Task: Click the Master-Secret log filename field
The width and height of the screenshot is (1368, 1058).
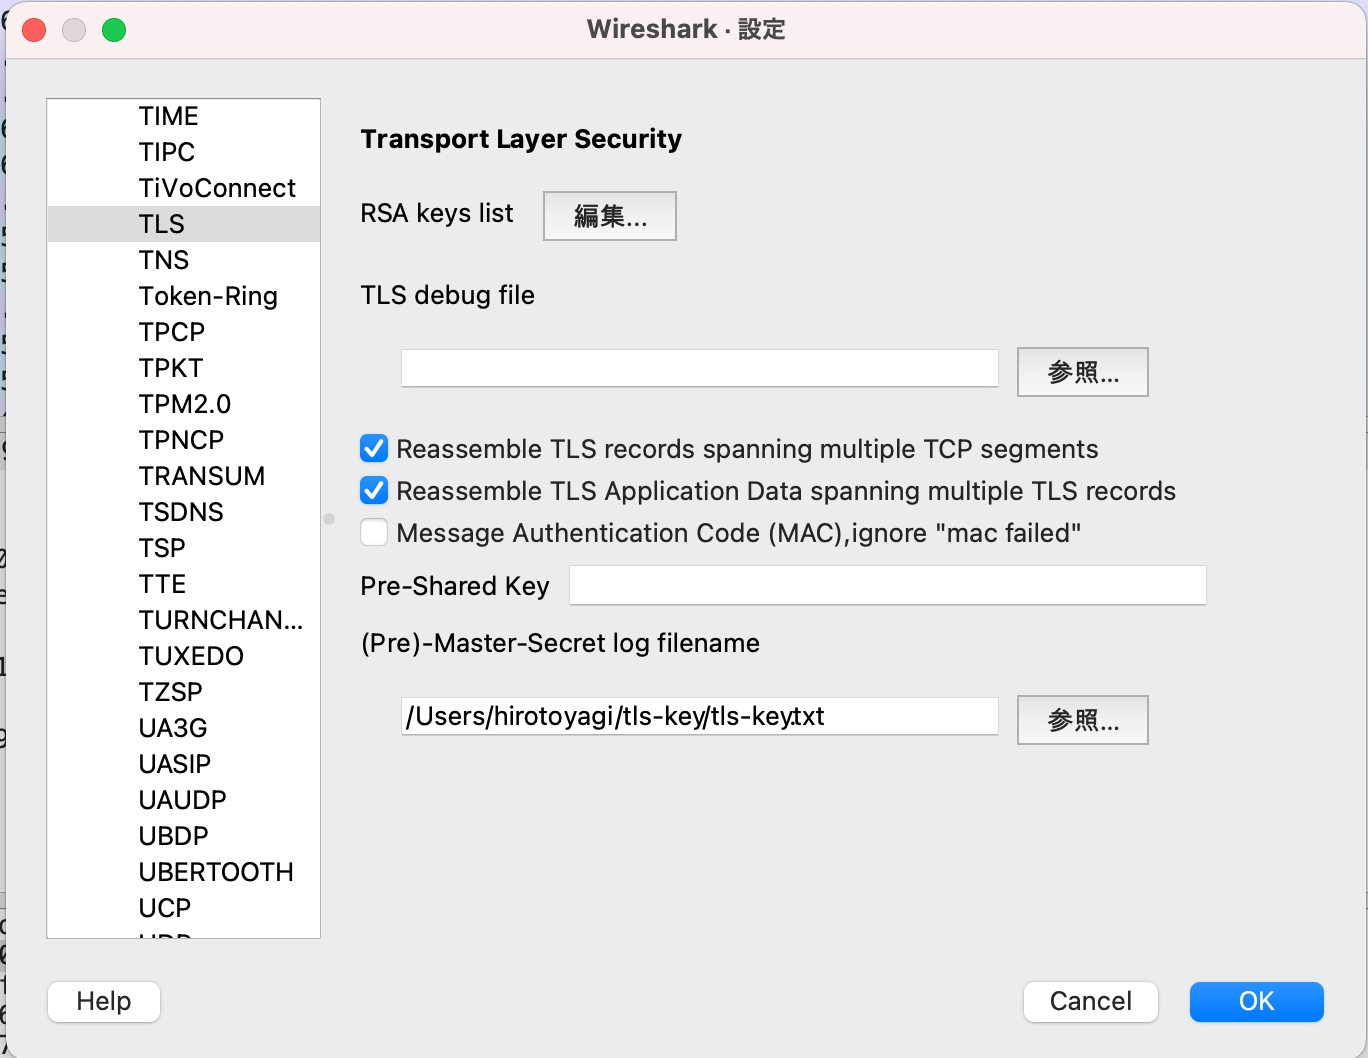Action: point(699,716)
